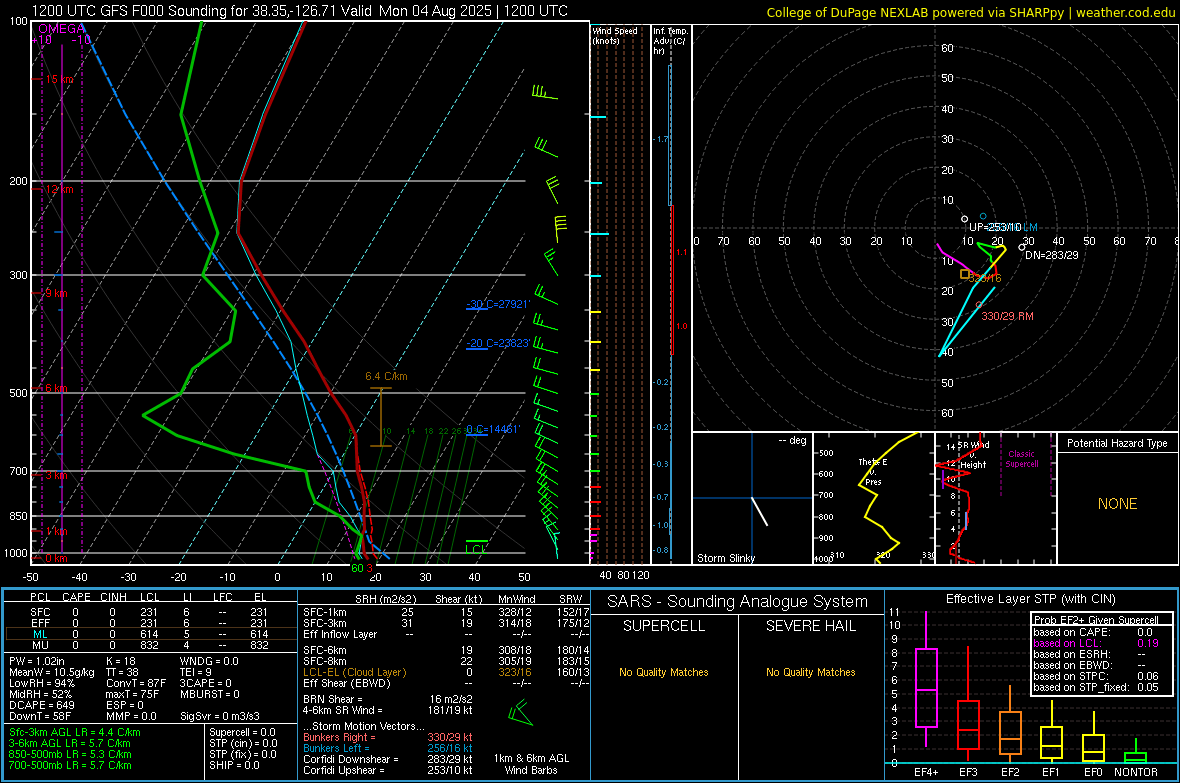
Task: Click the 850-500mb LR = 5.3 C/km line
Action: point(70,754)
